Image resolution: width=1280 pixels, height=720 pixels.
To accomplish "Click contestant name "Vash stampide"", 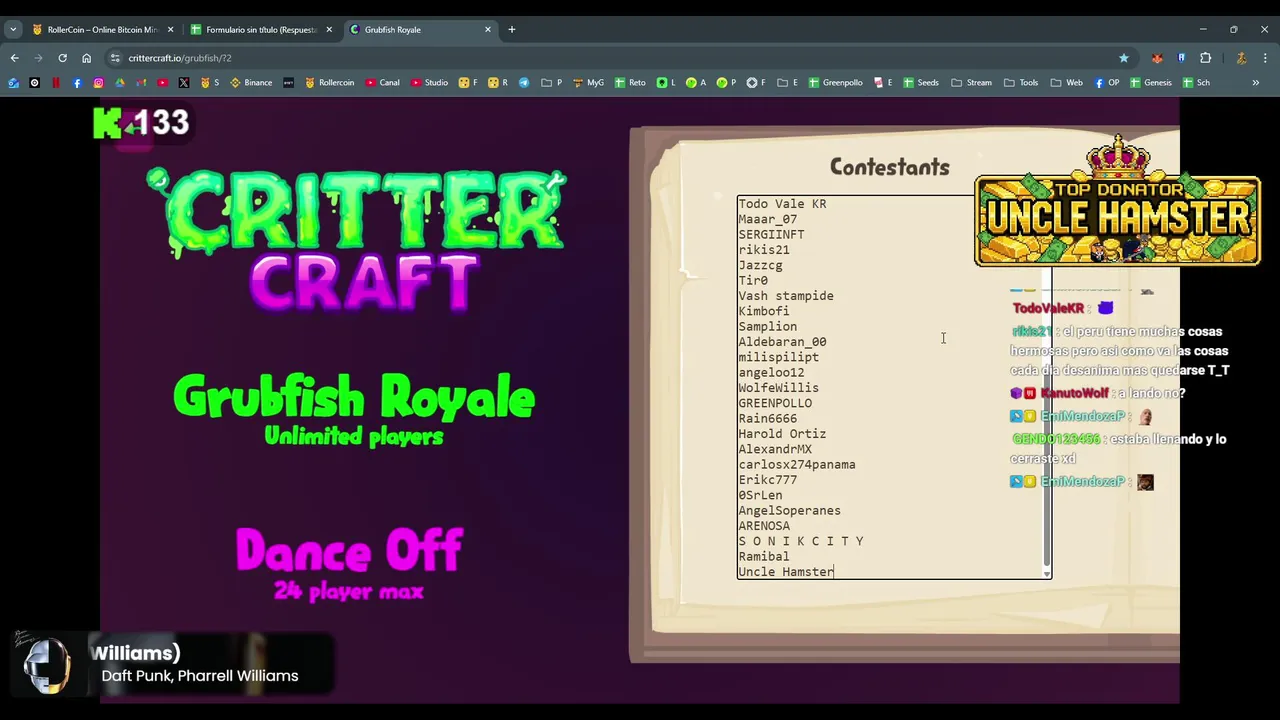I will [x=786, y=296].
